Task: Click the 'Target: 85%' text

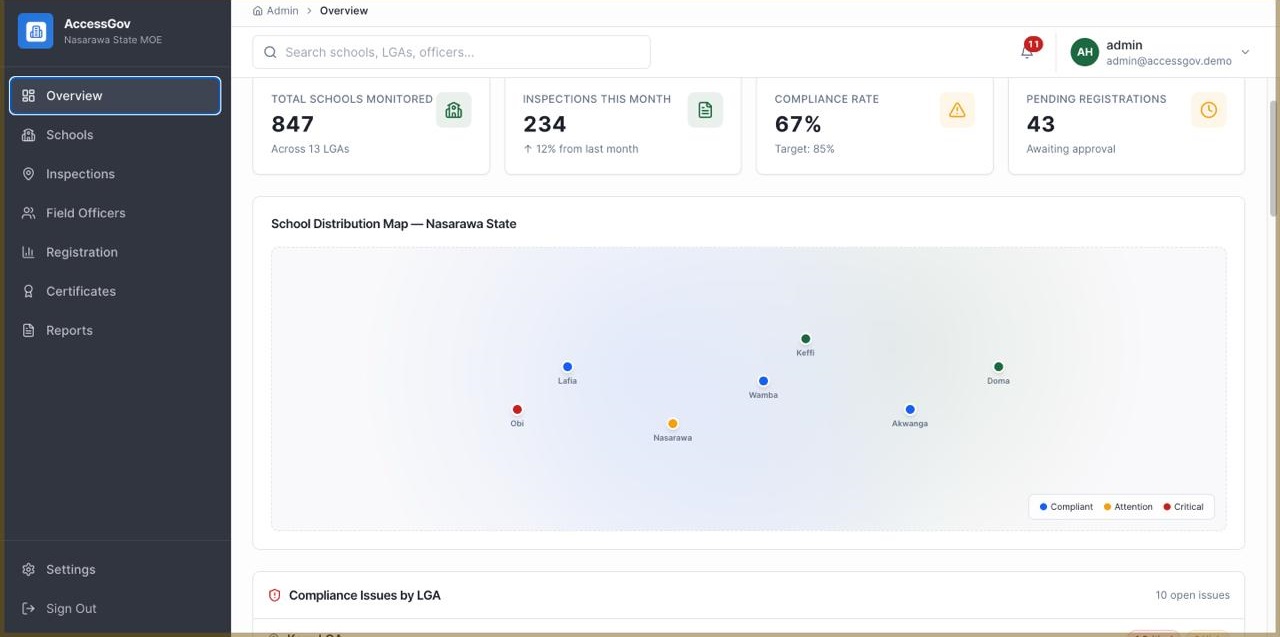Action: pos(805,149)
